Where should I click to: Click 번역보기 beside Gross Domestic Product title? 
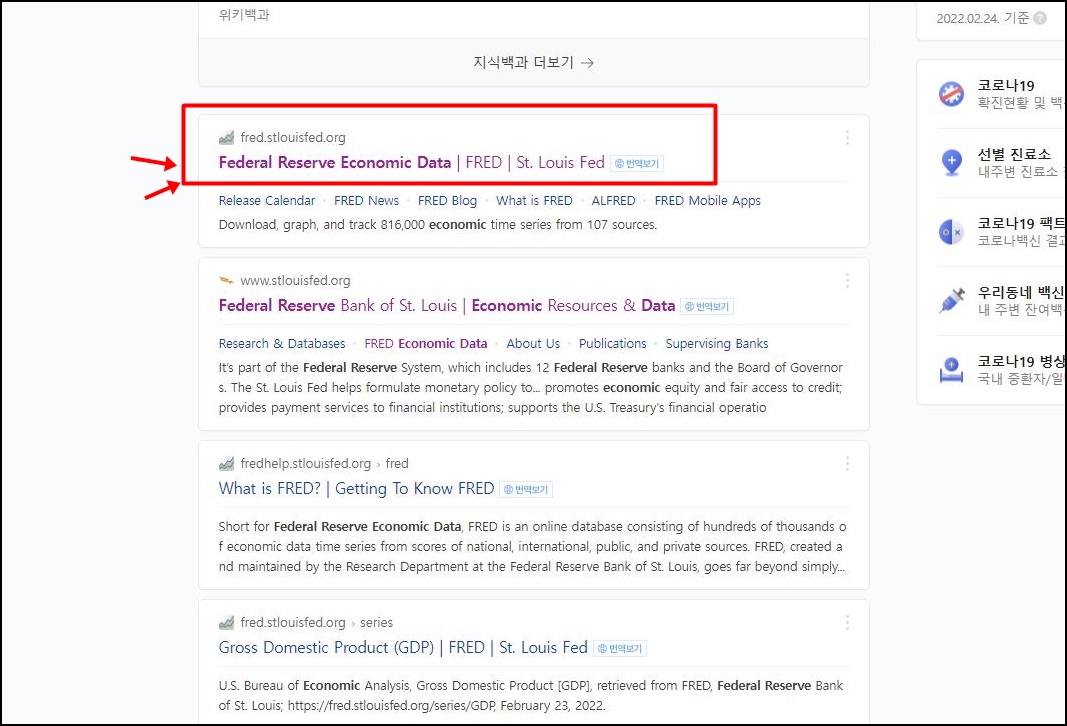coord(620,648)
